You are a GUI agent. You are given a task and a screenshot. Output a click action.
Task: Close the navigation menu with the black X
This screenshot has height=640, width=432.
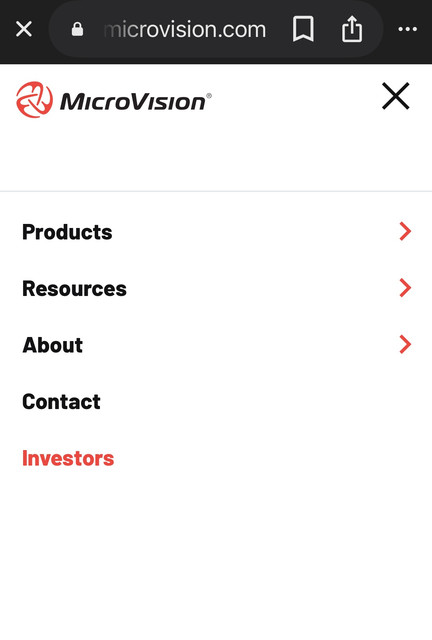tap(395, 96)
